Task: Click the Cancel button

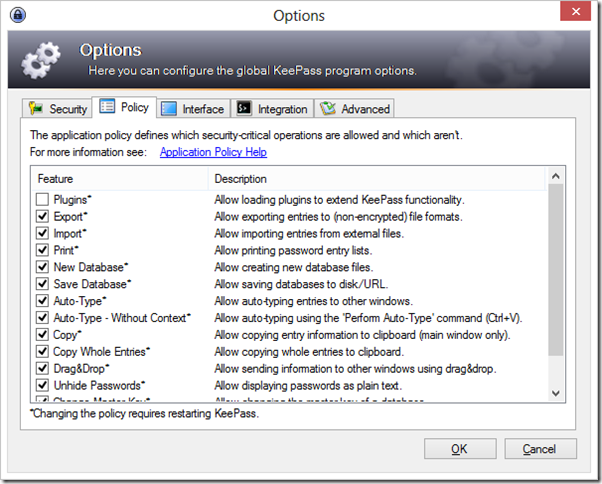Action: [540, 449]
